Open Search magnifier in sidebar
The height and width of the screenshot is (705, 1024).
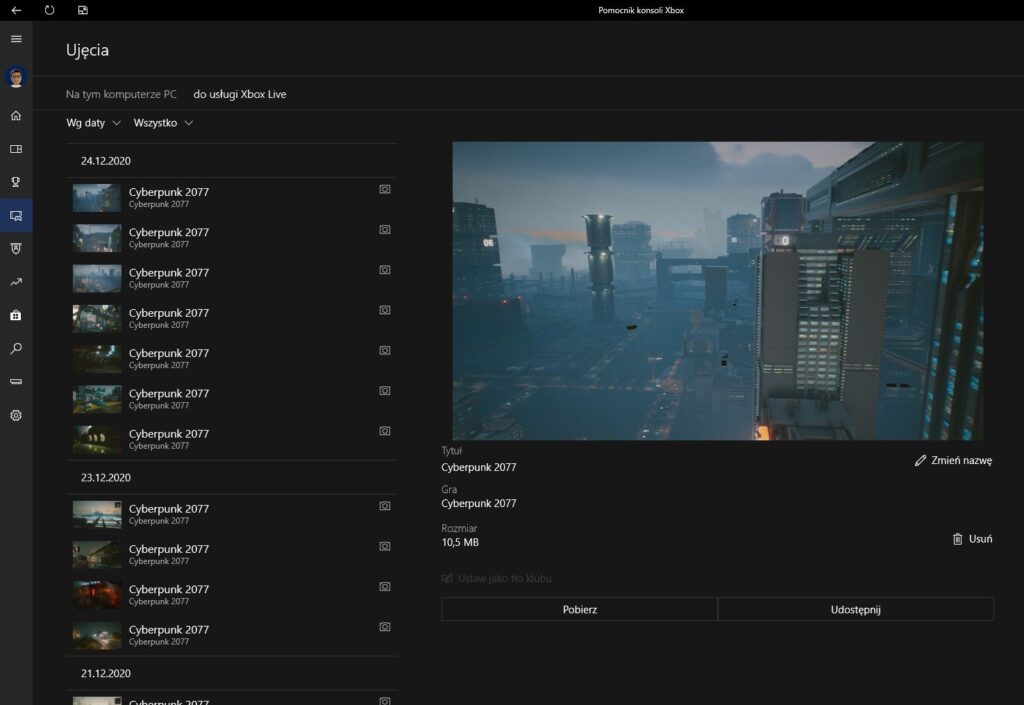click(x=16, y=349)
